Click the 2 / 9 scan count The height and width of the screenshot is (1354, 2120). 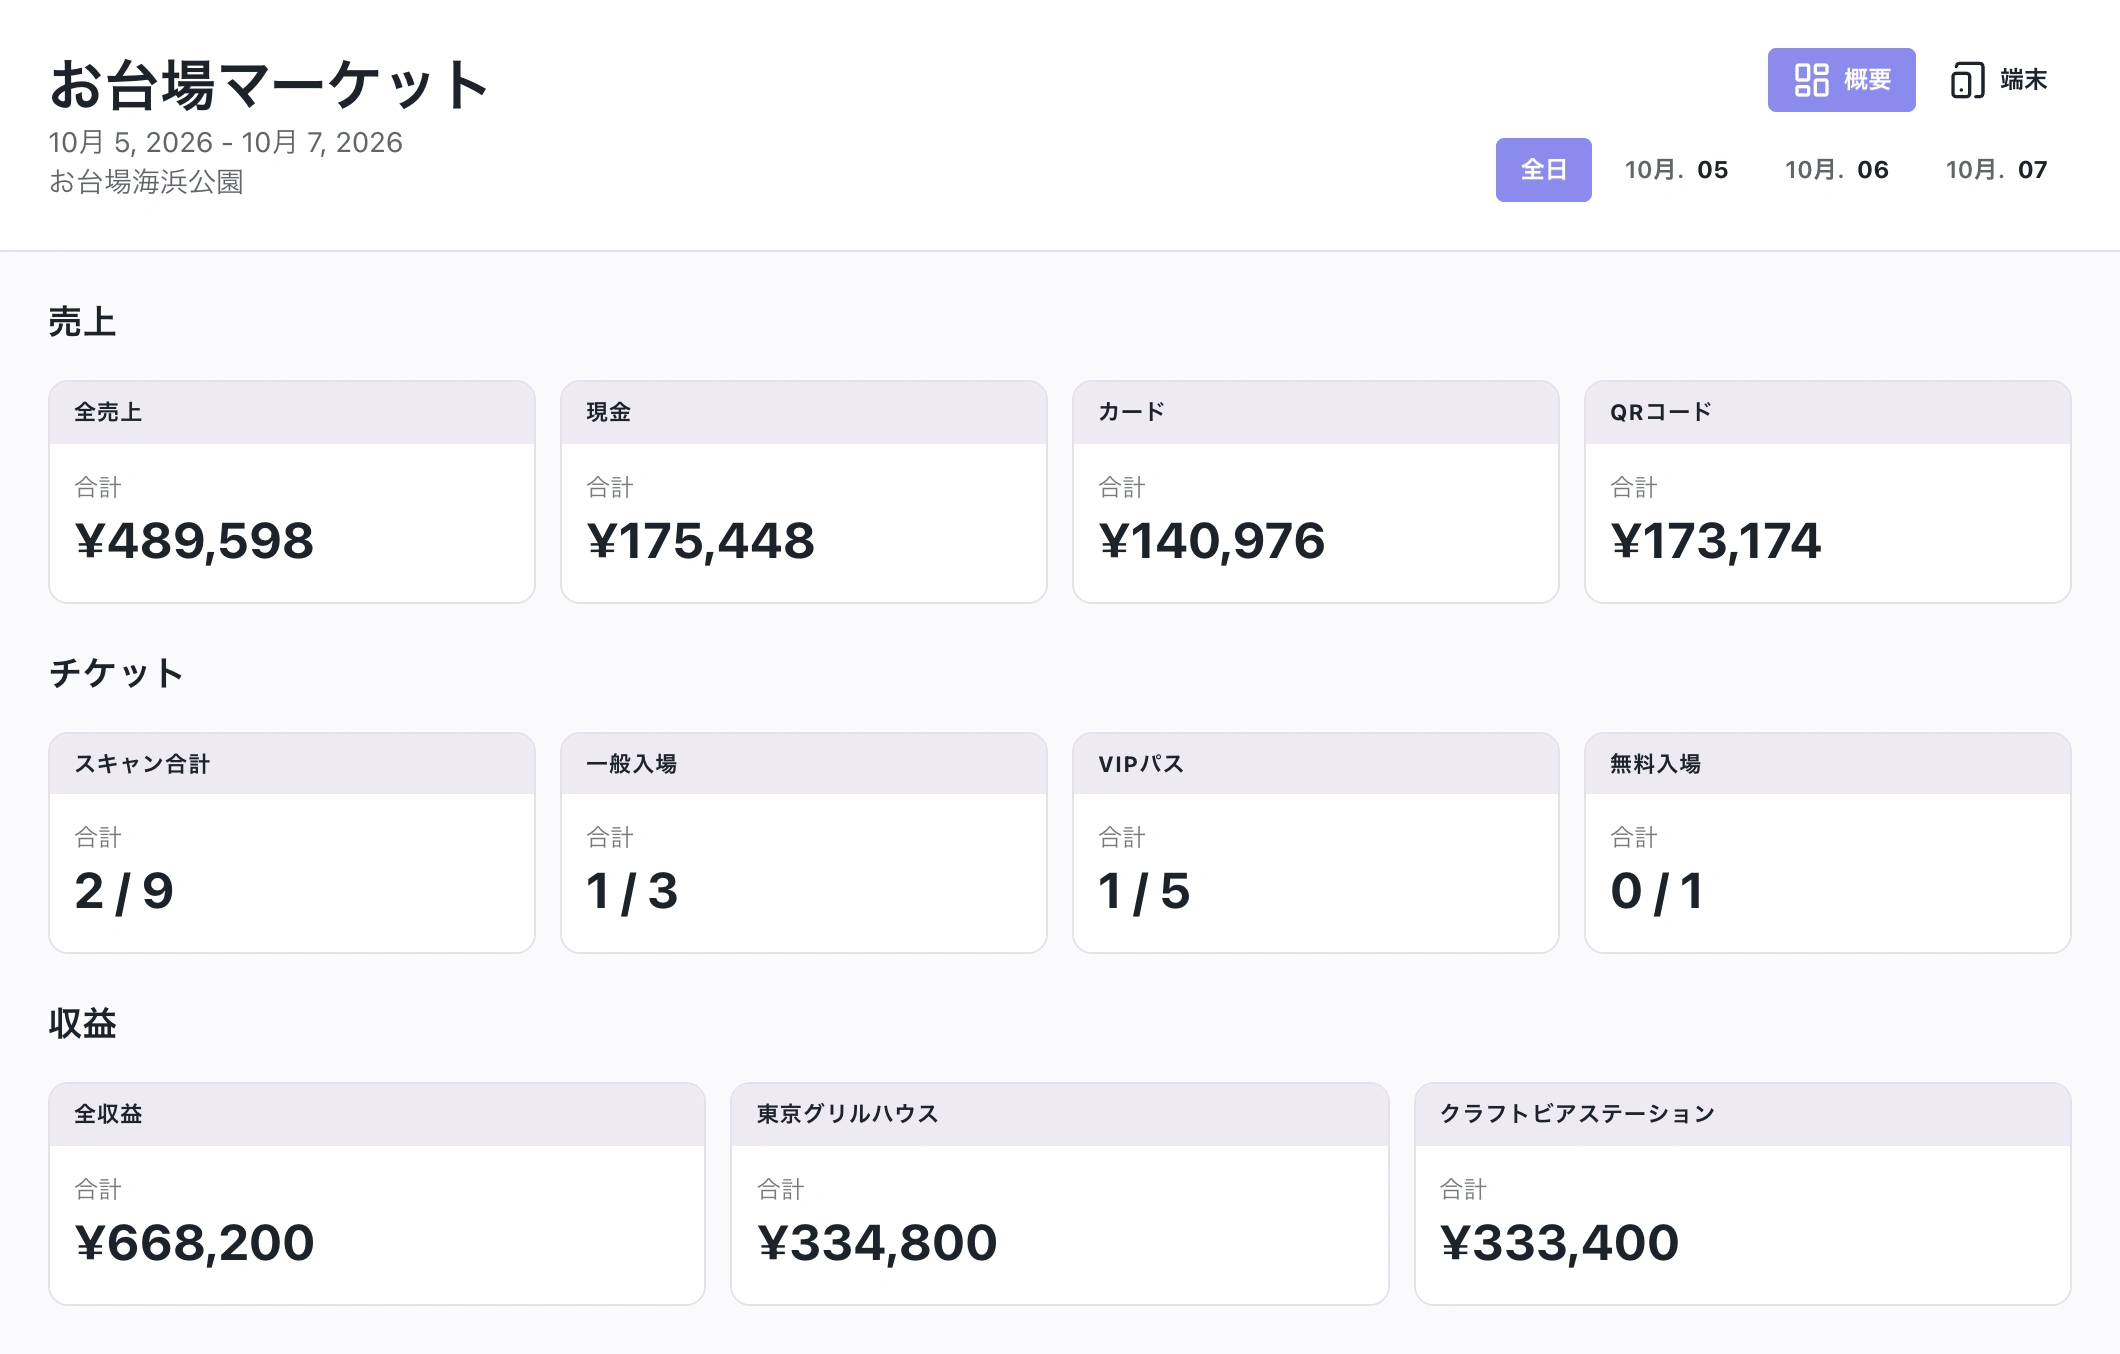(124, 891)
